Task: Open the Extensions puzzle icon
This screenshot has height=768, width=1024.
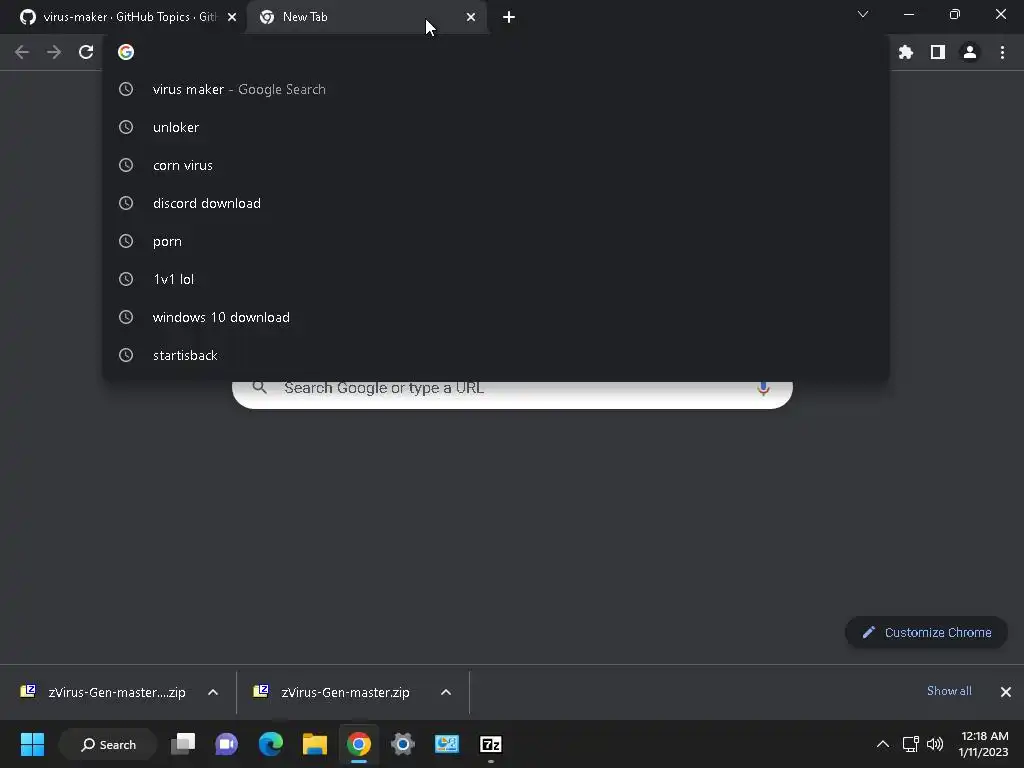Action: tap(905, 52)
